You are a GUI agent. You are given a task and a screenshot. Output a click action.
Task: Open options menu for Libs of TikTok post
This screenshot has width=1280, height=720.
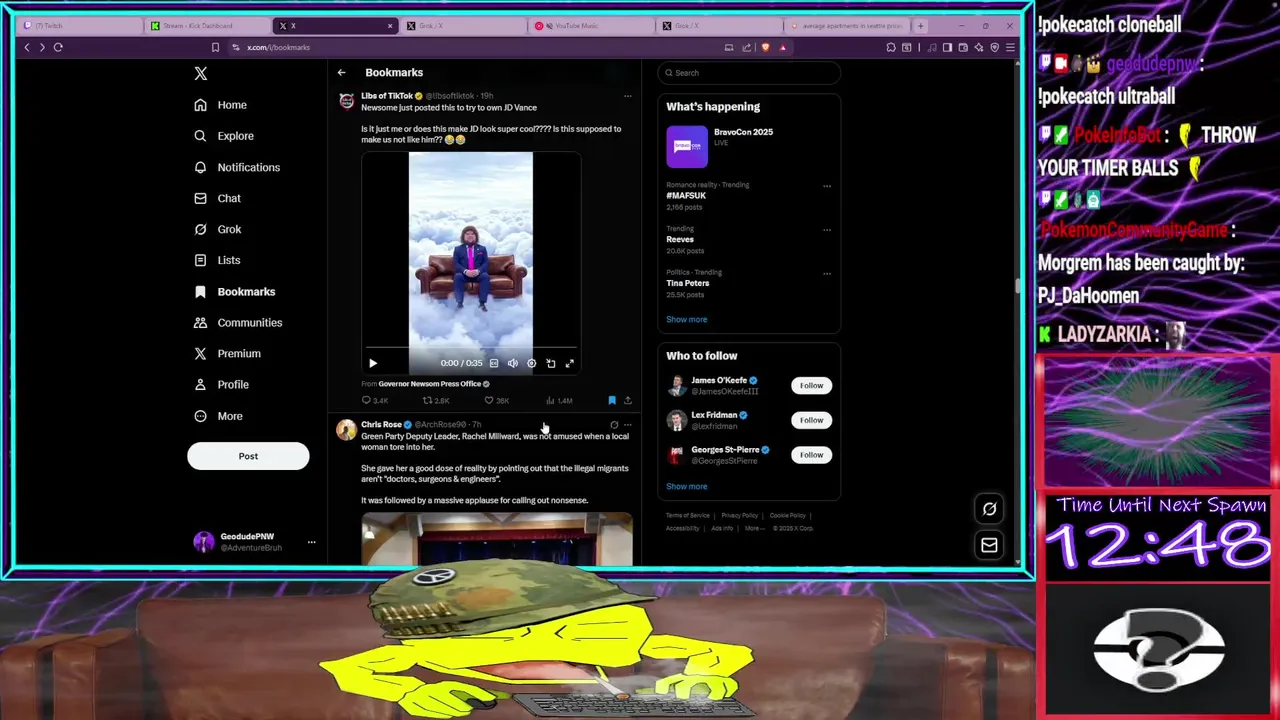coord(627,96)
